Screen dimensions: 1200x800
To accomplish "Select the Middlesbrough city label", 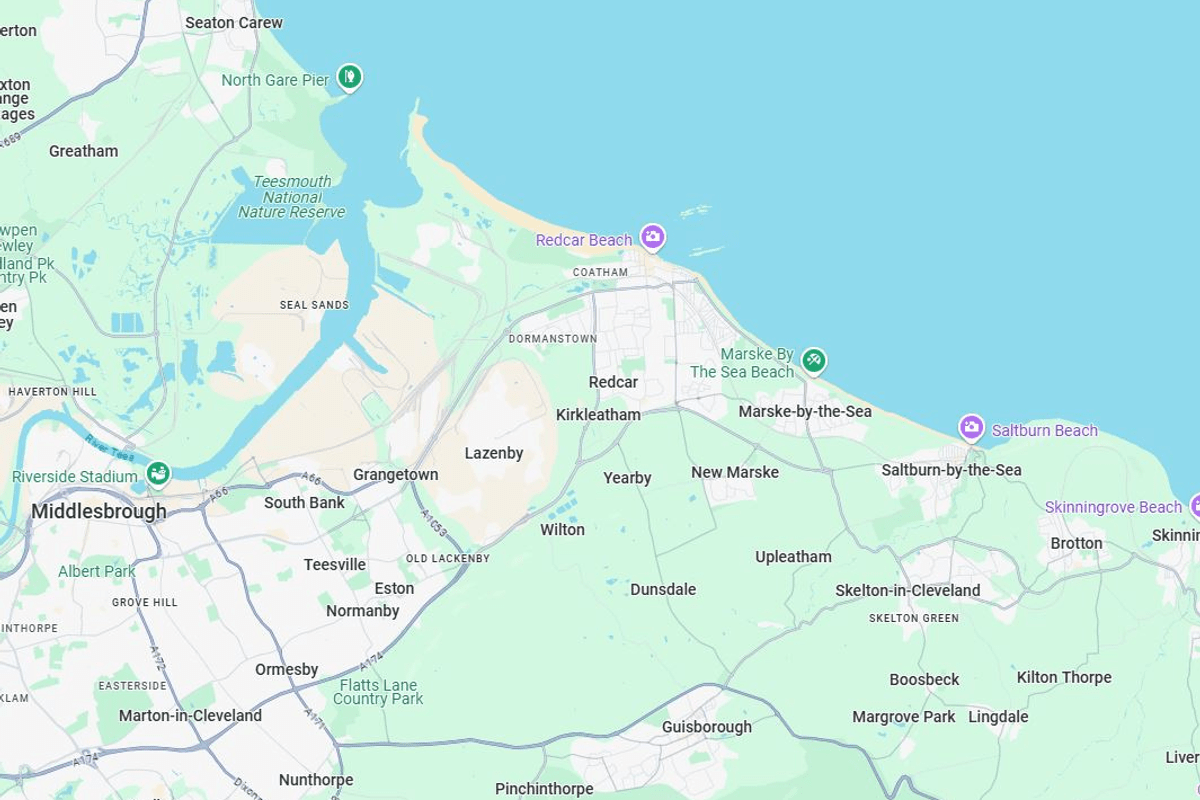I will tap(99, 511).
